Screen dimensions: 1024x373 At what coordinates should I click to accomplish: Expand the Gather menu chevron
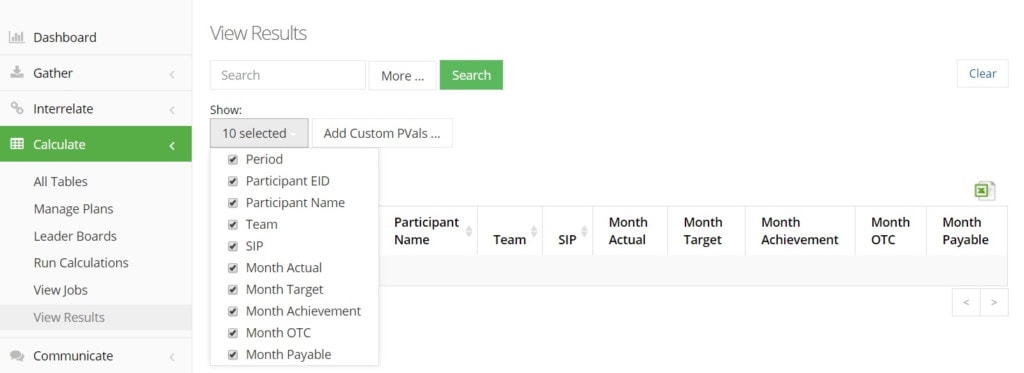[x=172, y=74]
